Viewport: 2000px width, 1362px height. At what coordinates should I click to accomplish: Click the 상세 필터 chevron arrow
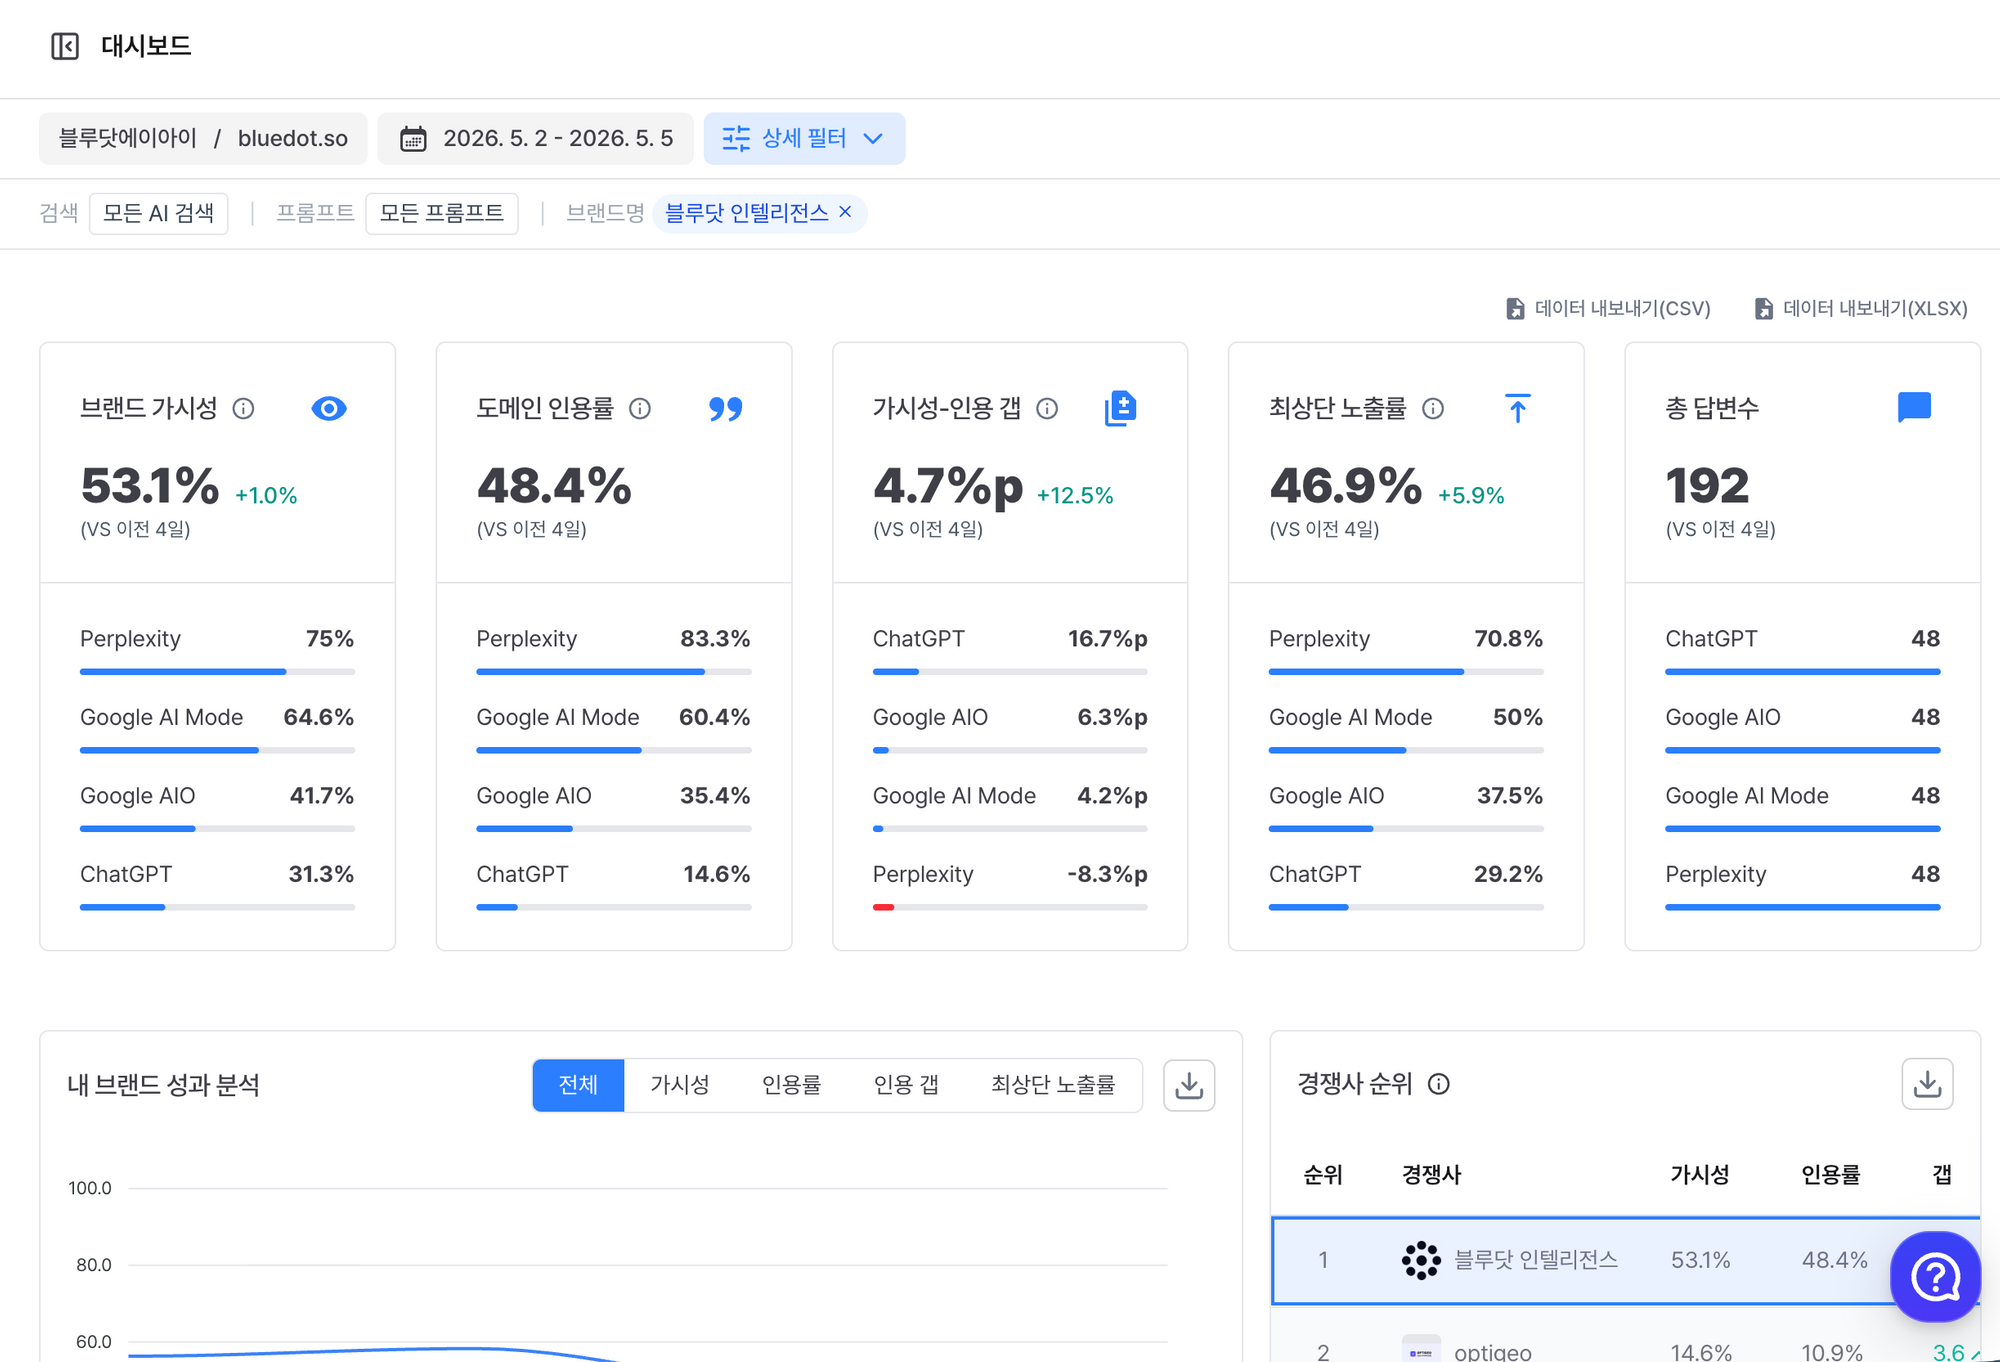coord(873,138)
